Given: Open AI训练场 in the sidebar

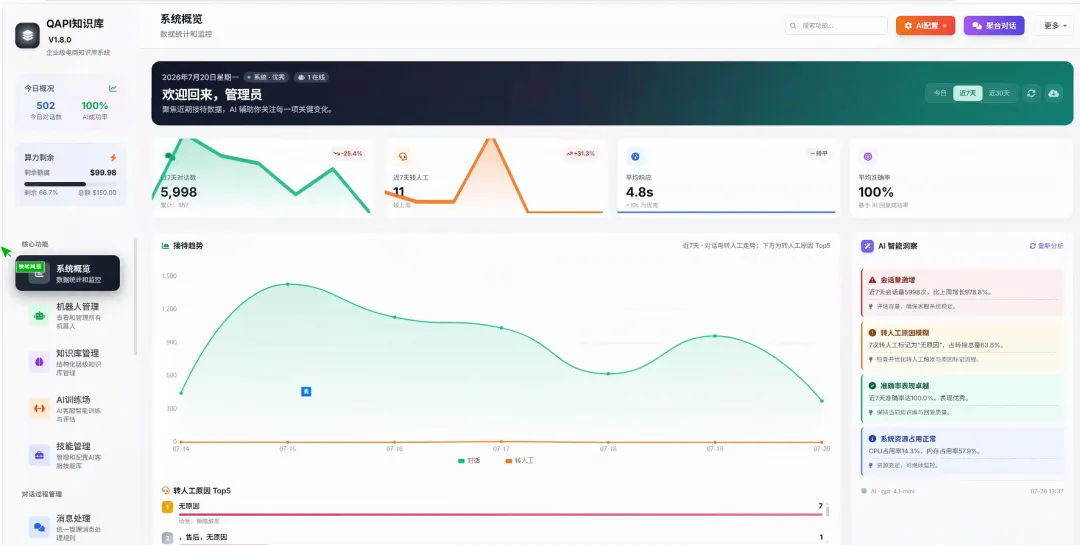Looking at the screenshot, I should [68, 408].
